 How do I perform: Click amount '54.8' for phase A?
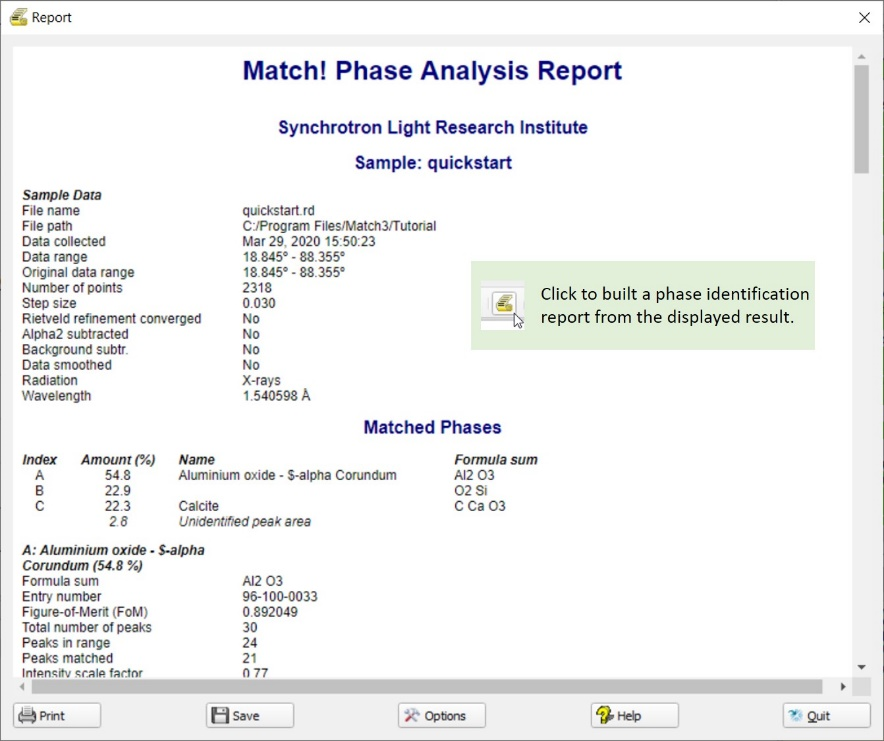pyautogui.click(x=118, y=475)
